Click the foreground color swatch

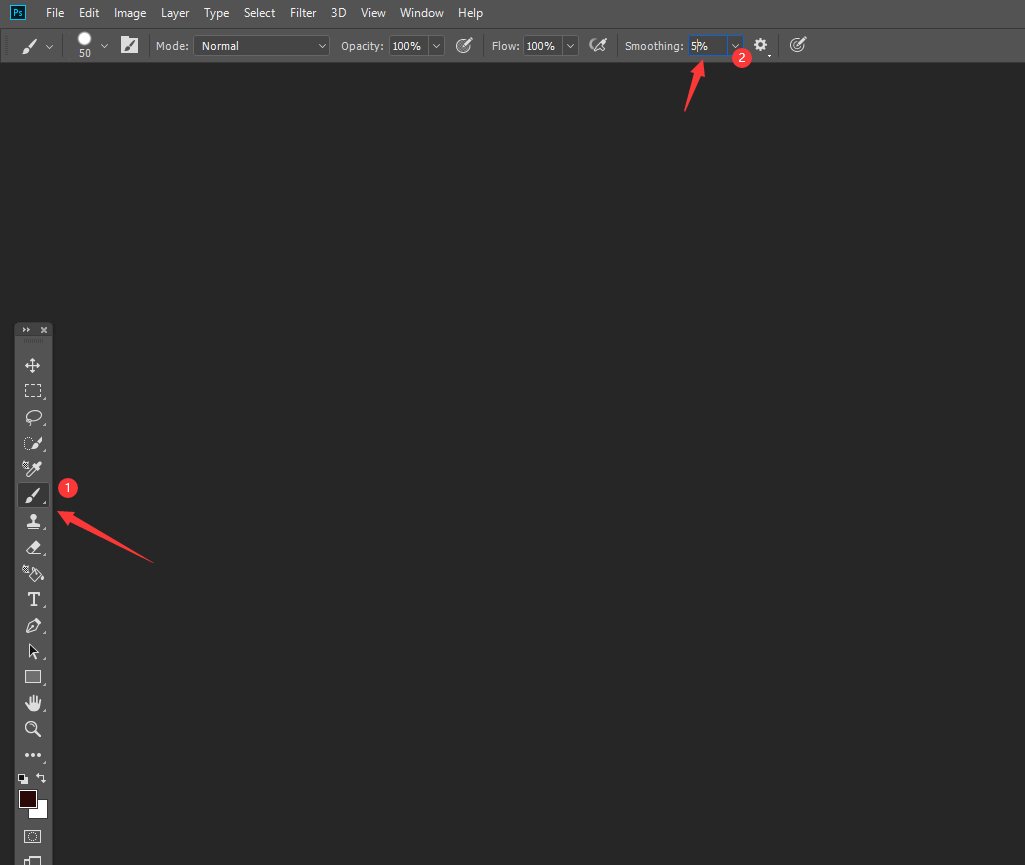click(27, 798)
